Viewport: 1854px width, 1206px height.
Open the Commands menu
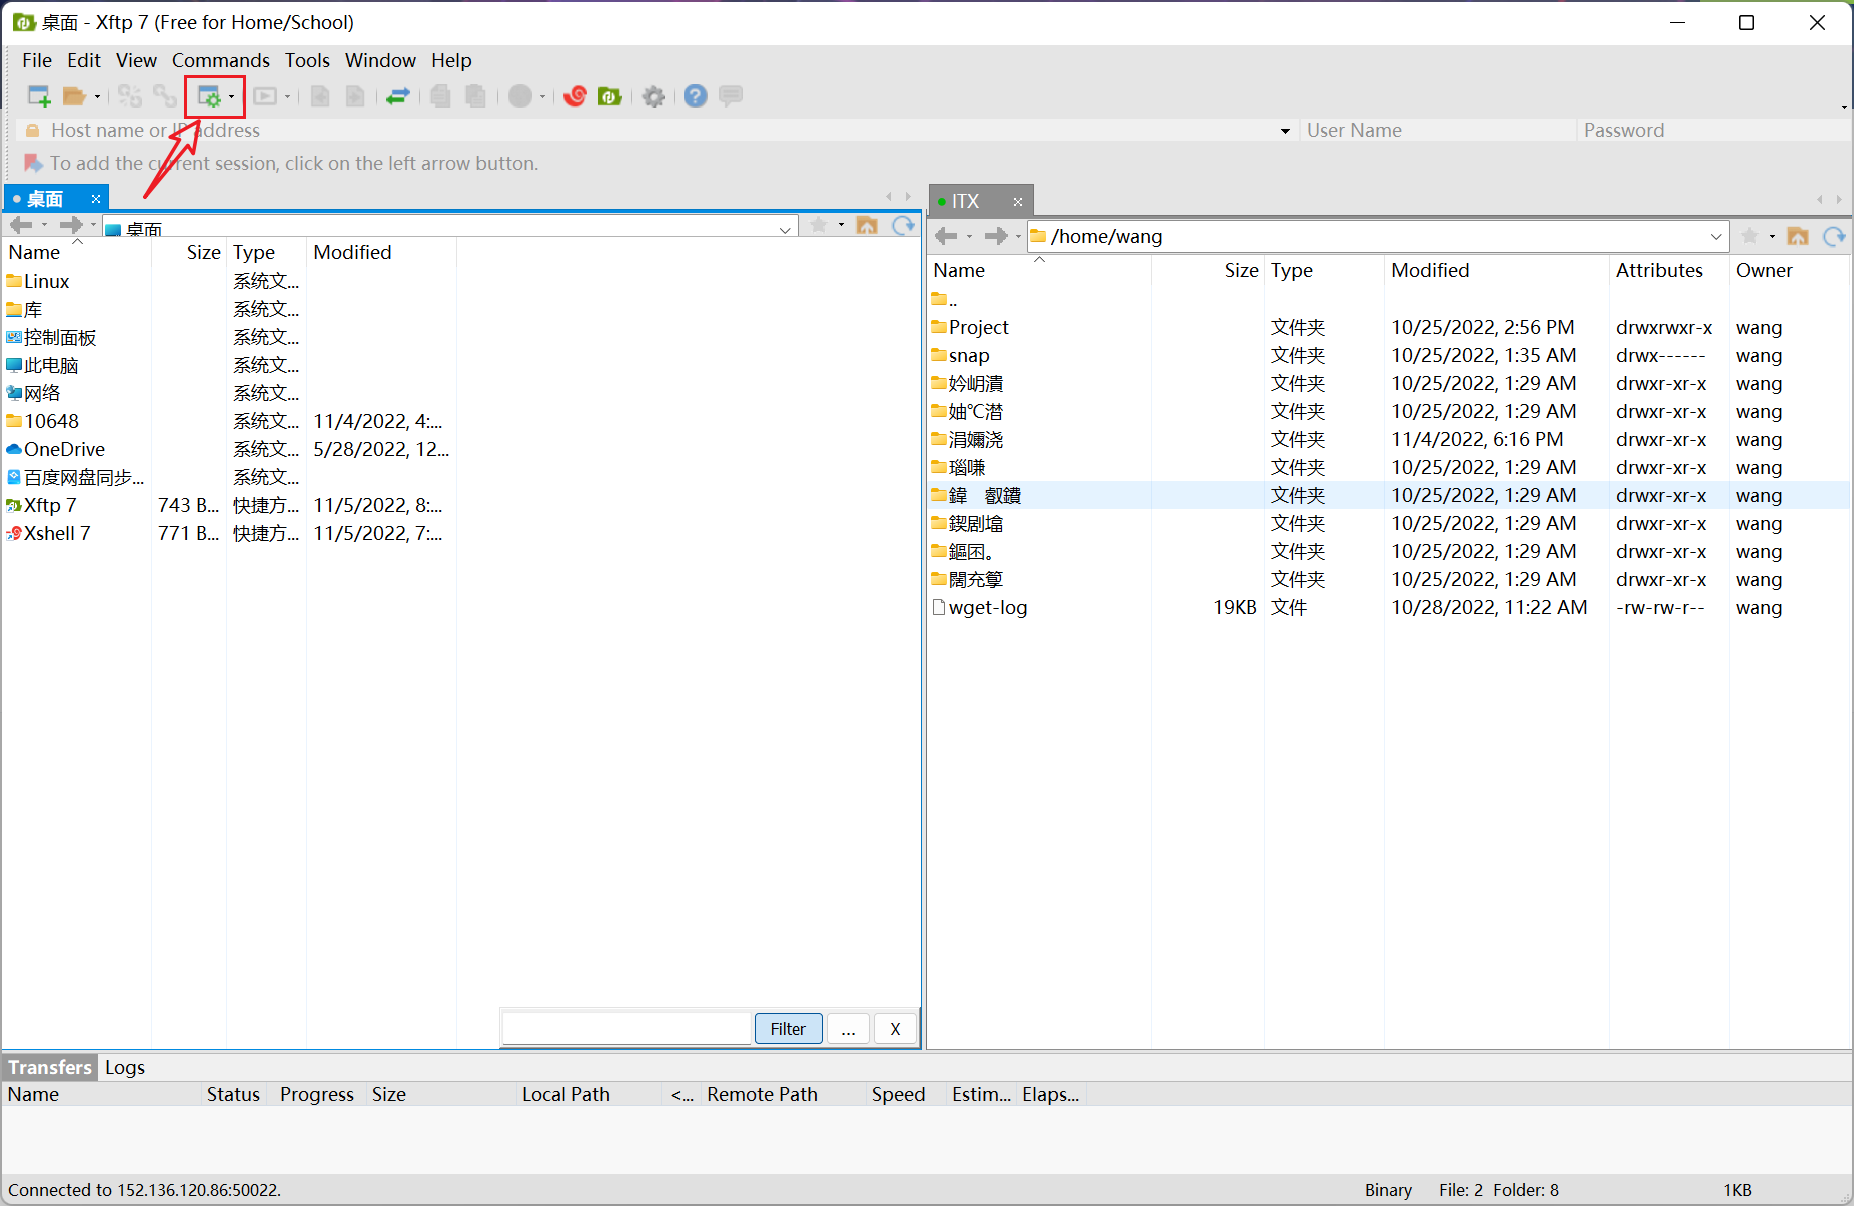click(221, 60)
